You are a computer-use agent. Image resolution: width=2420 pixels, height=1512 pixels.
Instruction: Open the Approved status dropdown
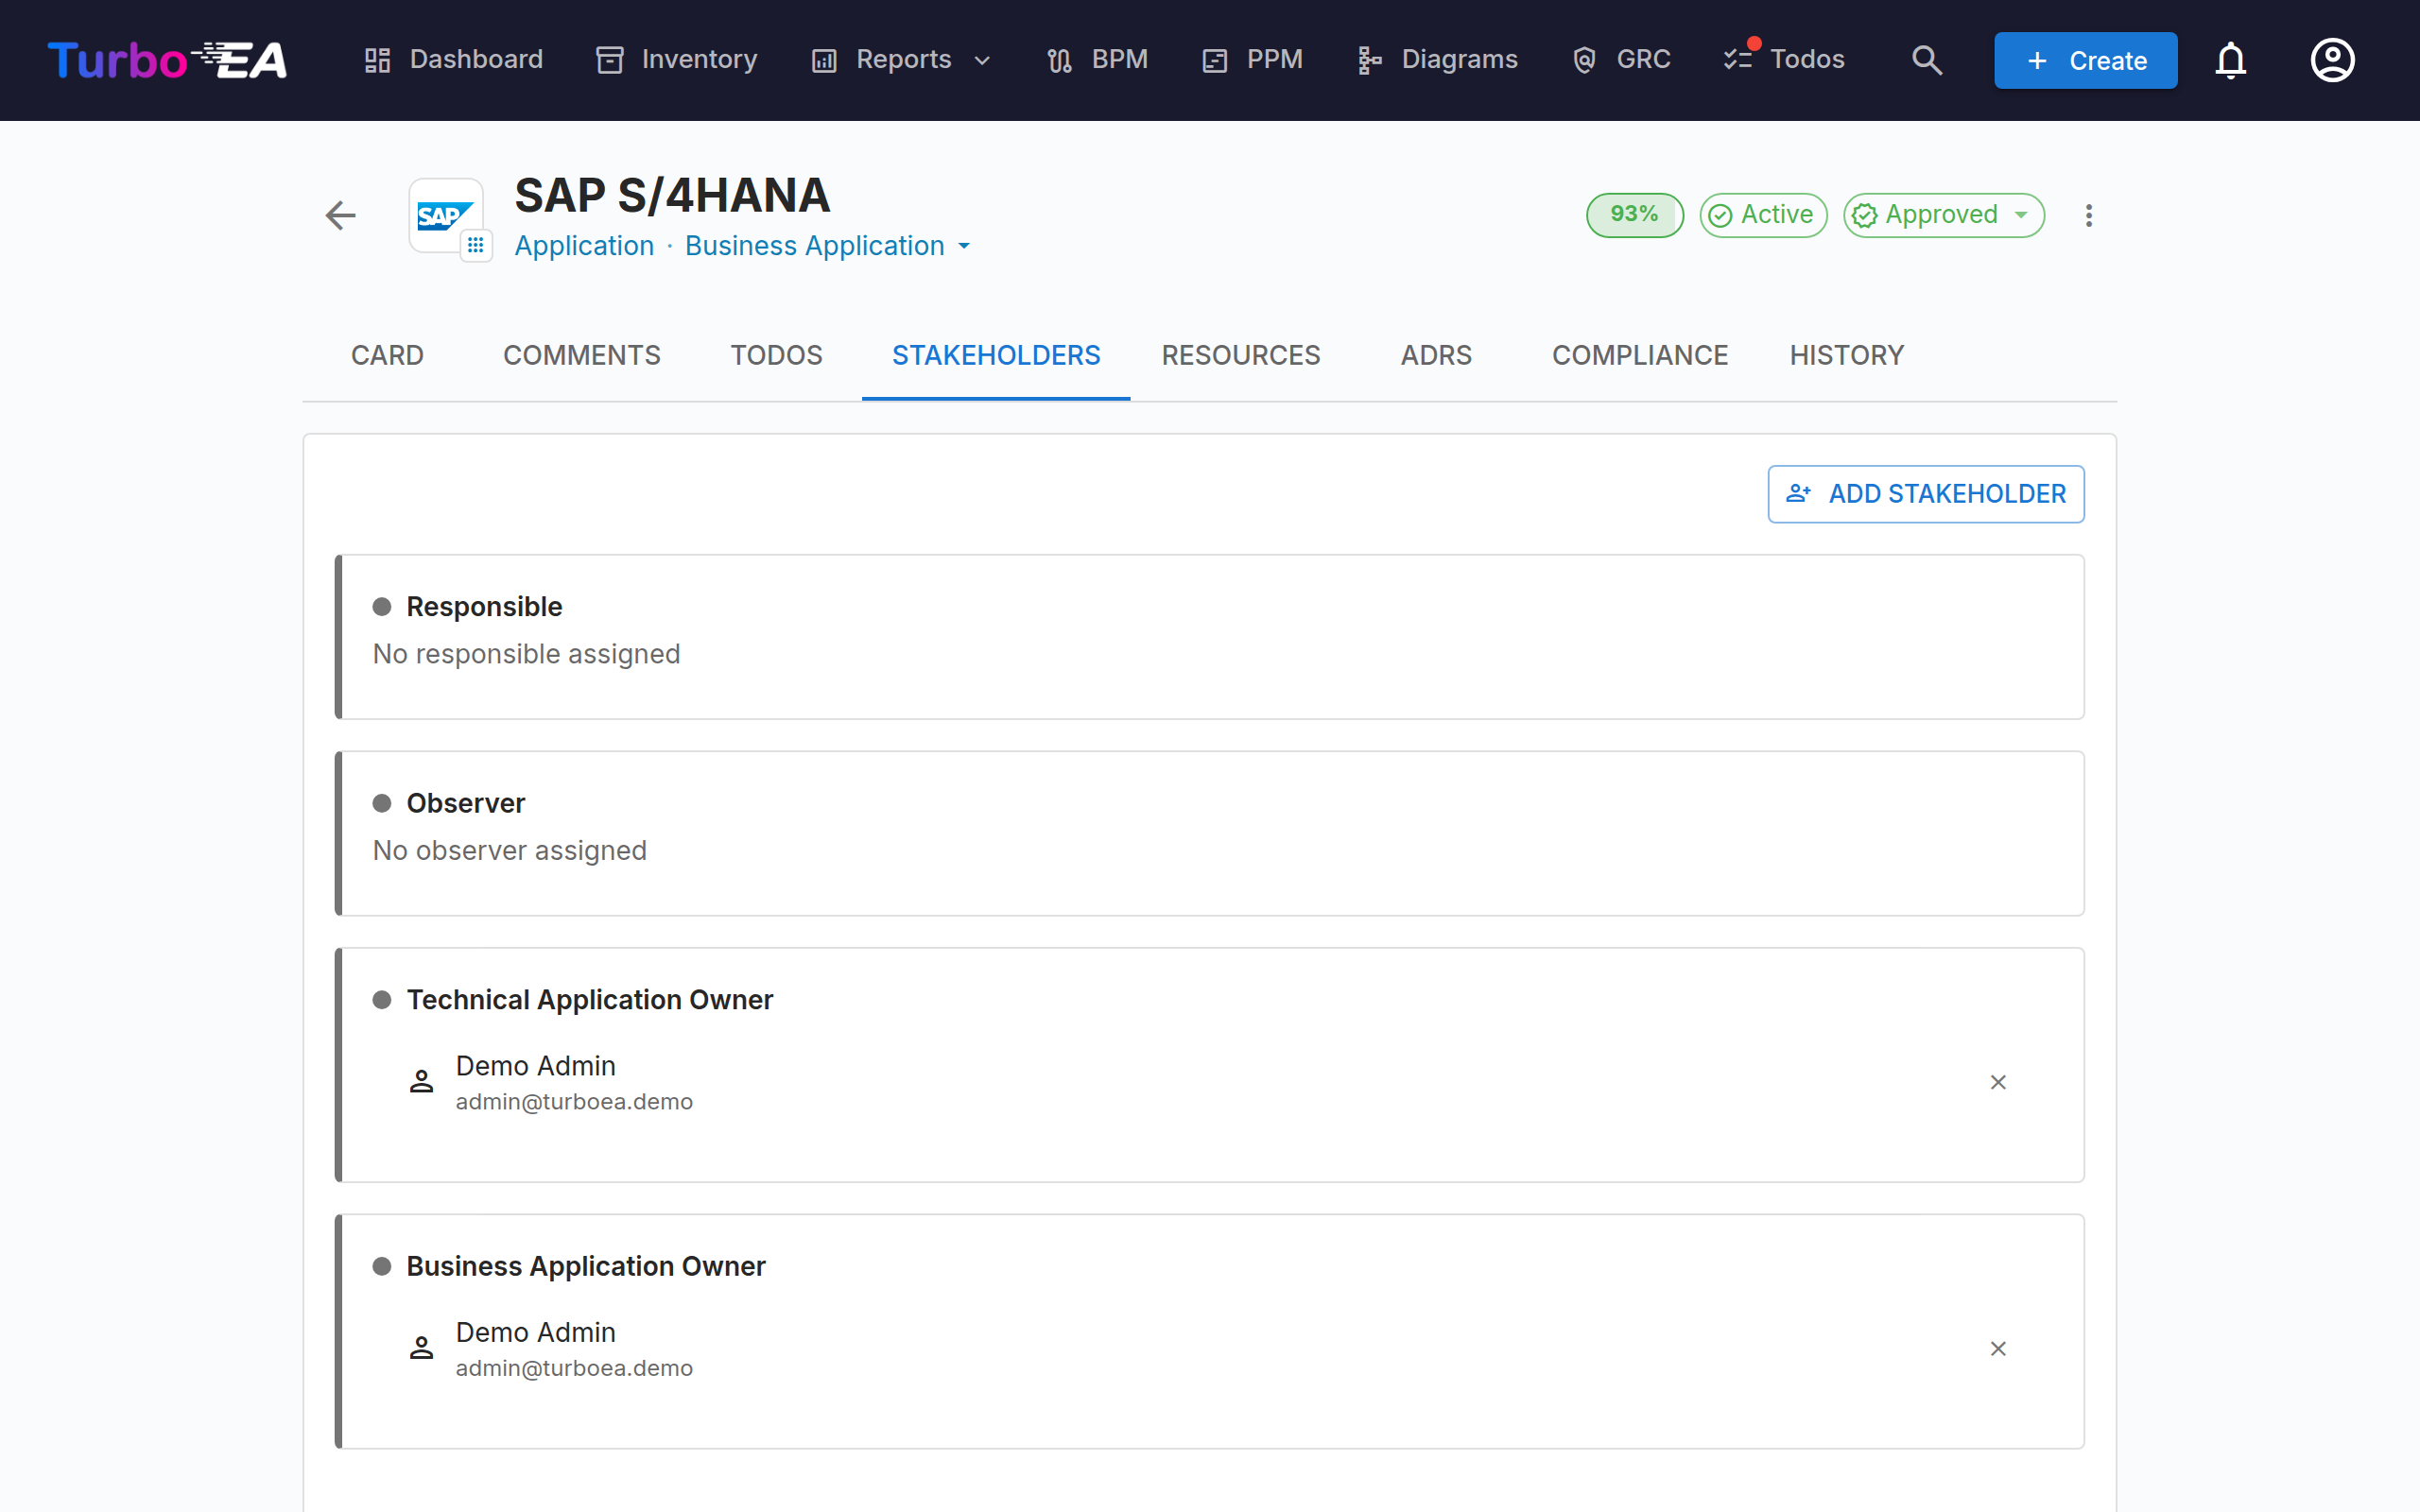[1943, 215]
